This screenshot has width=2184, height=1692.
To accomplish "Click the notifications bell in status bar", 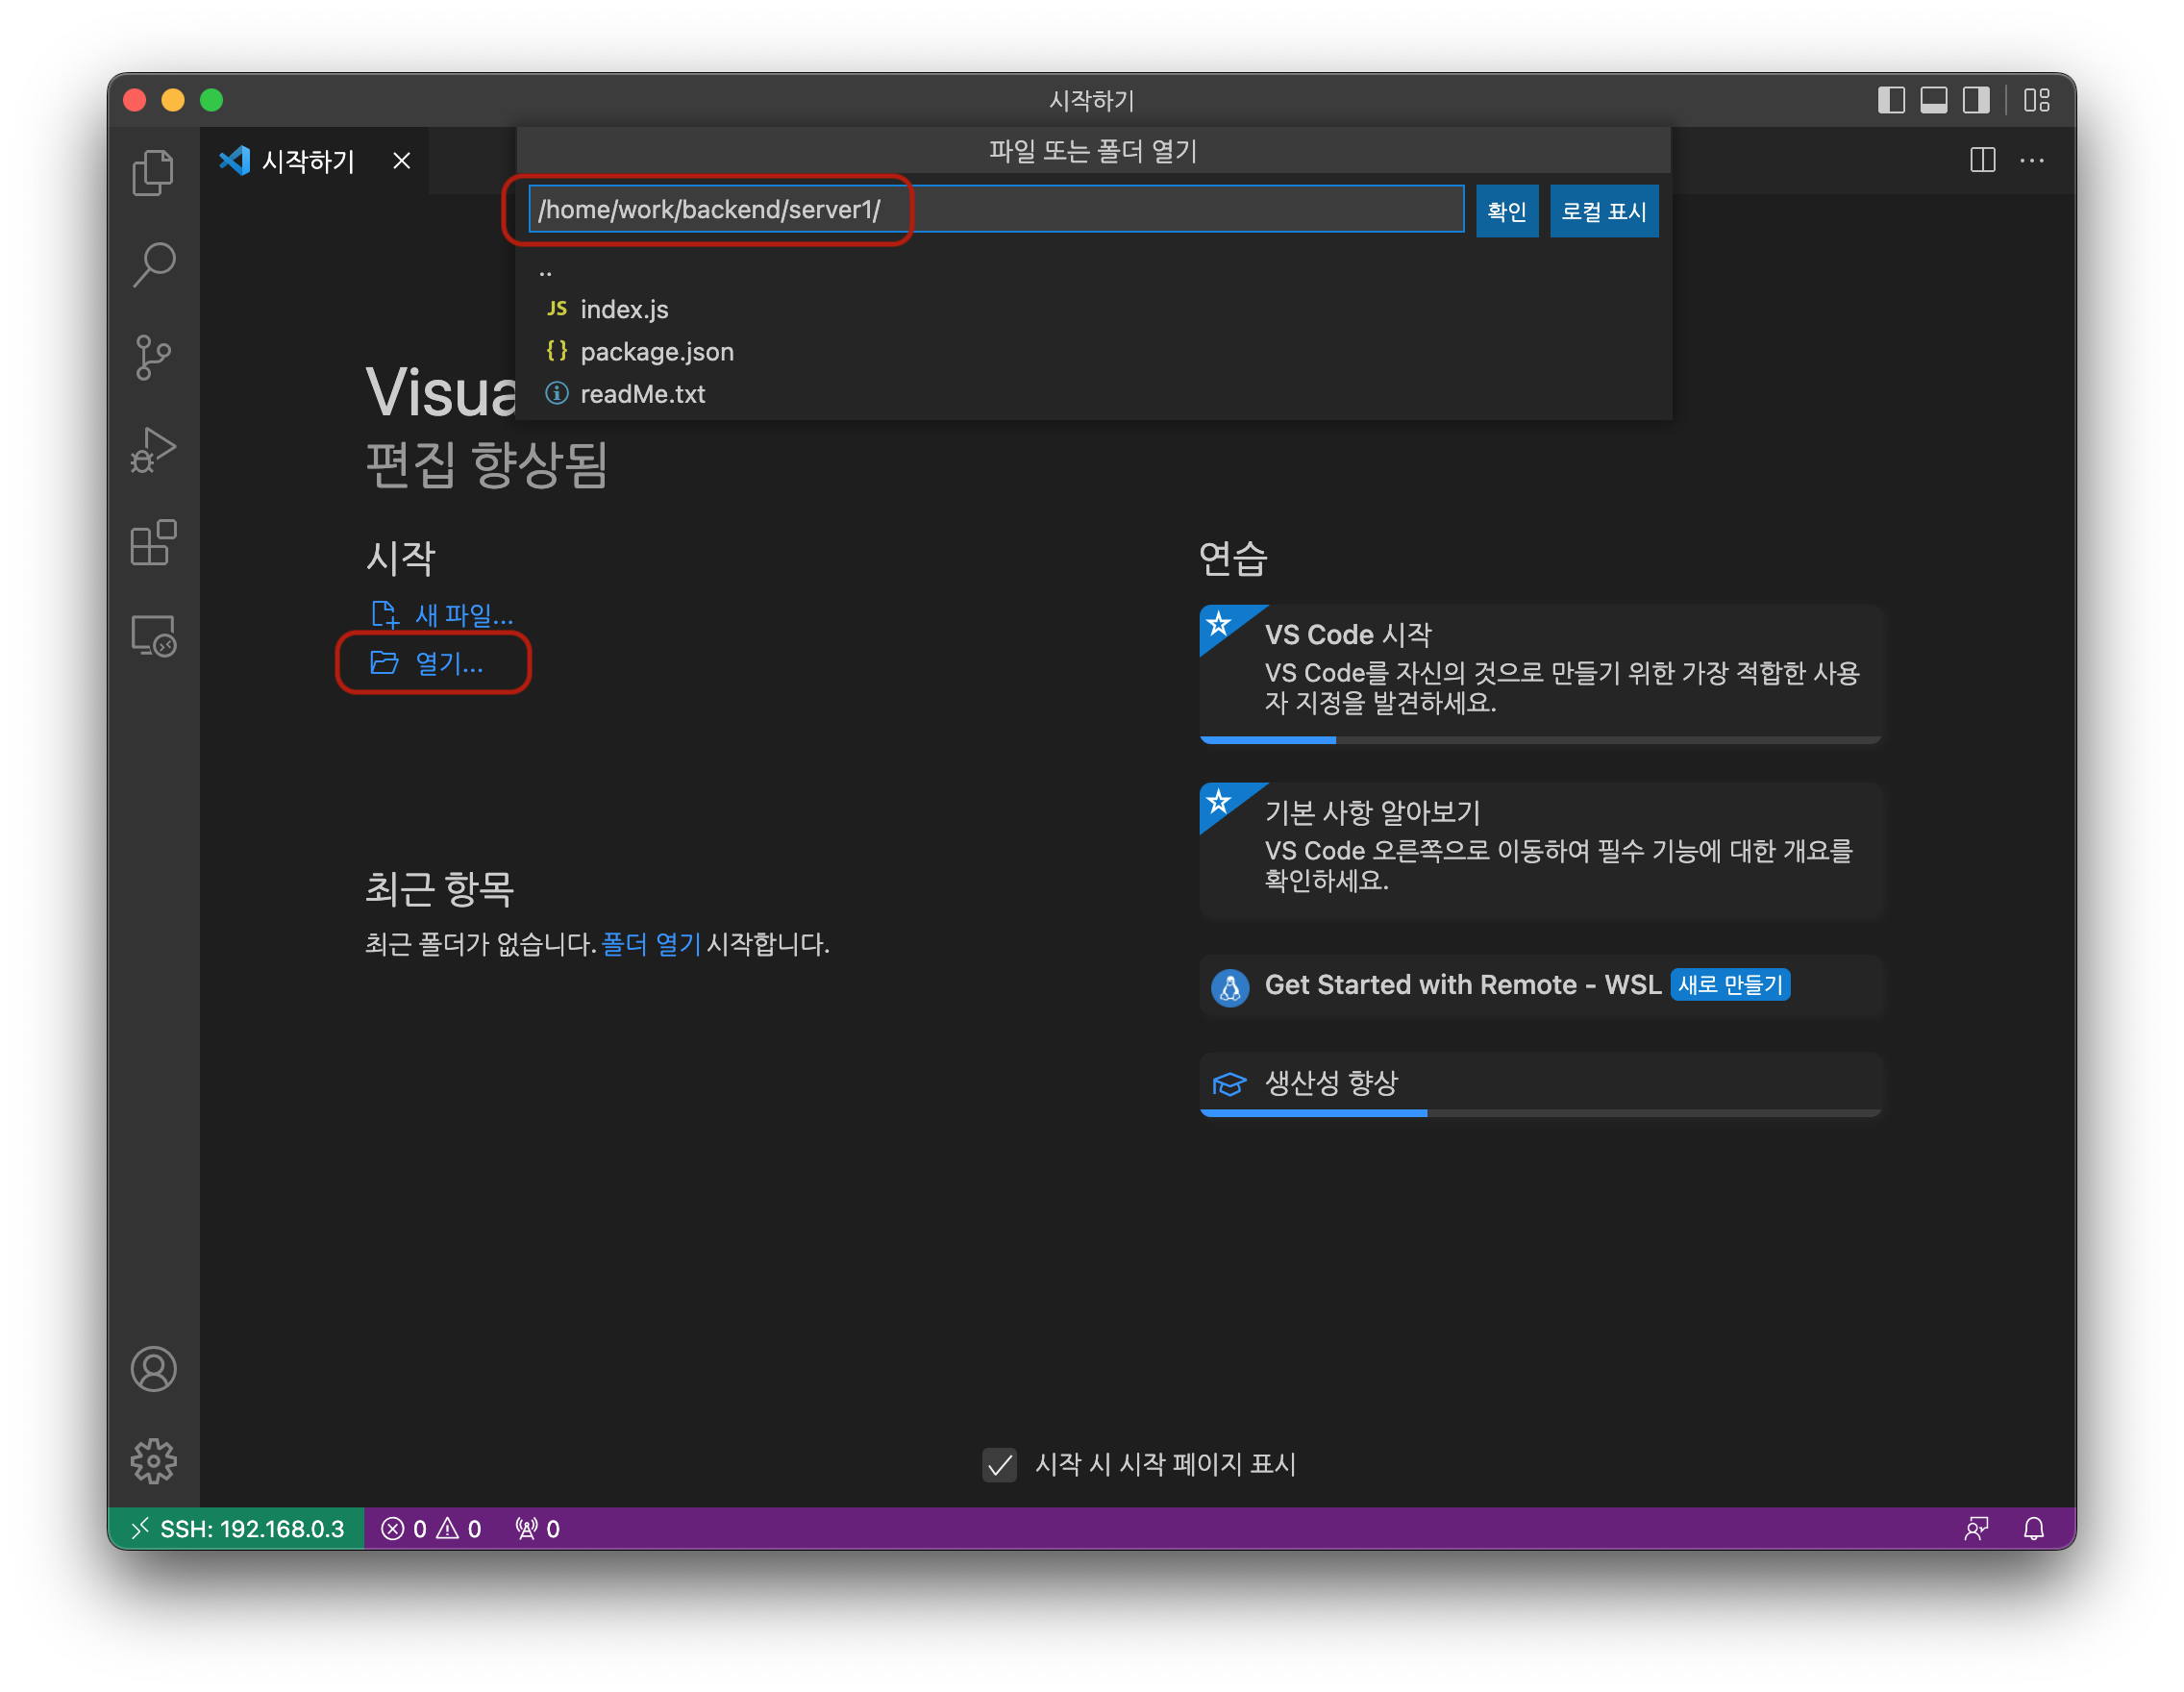I will click(x=2033, y=1528).
